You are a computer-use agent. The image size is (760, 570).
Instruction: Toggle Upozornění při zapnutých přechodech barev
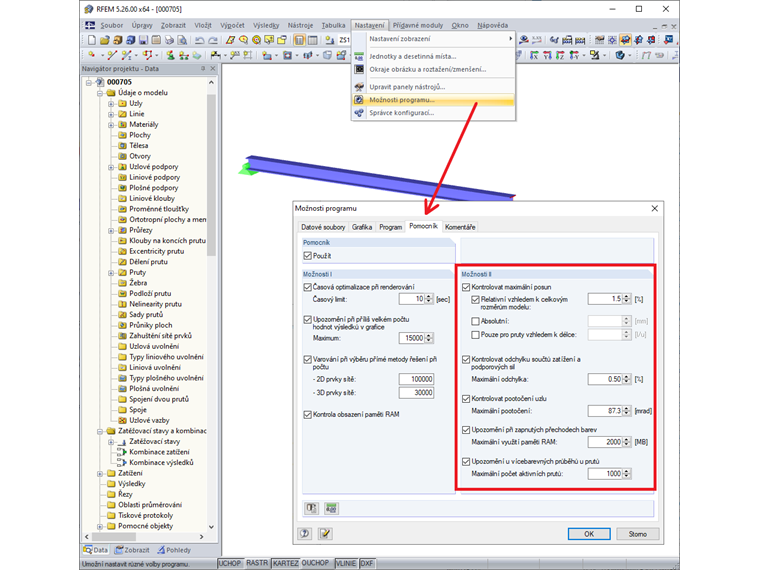coord(466,429)
